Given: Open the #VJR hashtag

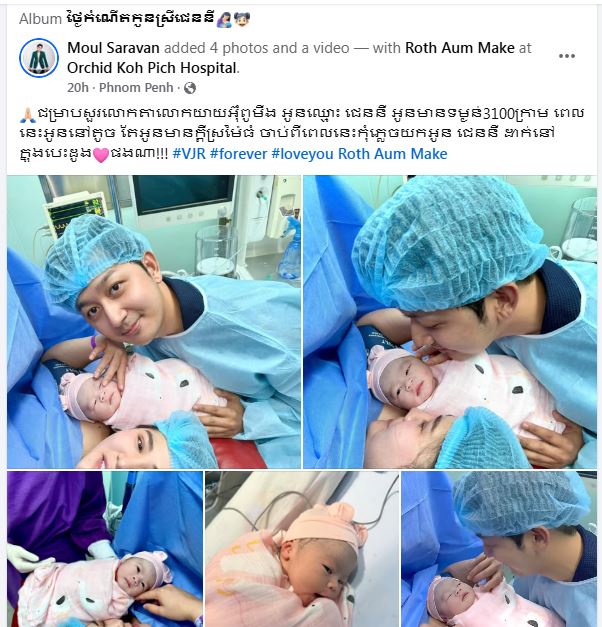Looking at the screenshot, I should click(189, 154).
